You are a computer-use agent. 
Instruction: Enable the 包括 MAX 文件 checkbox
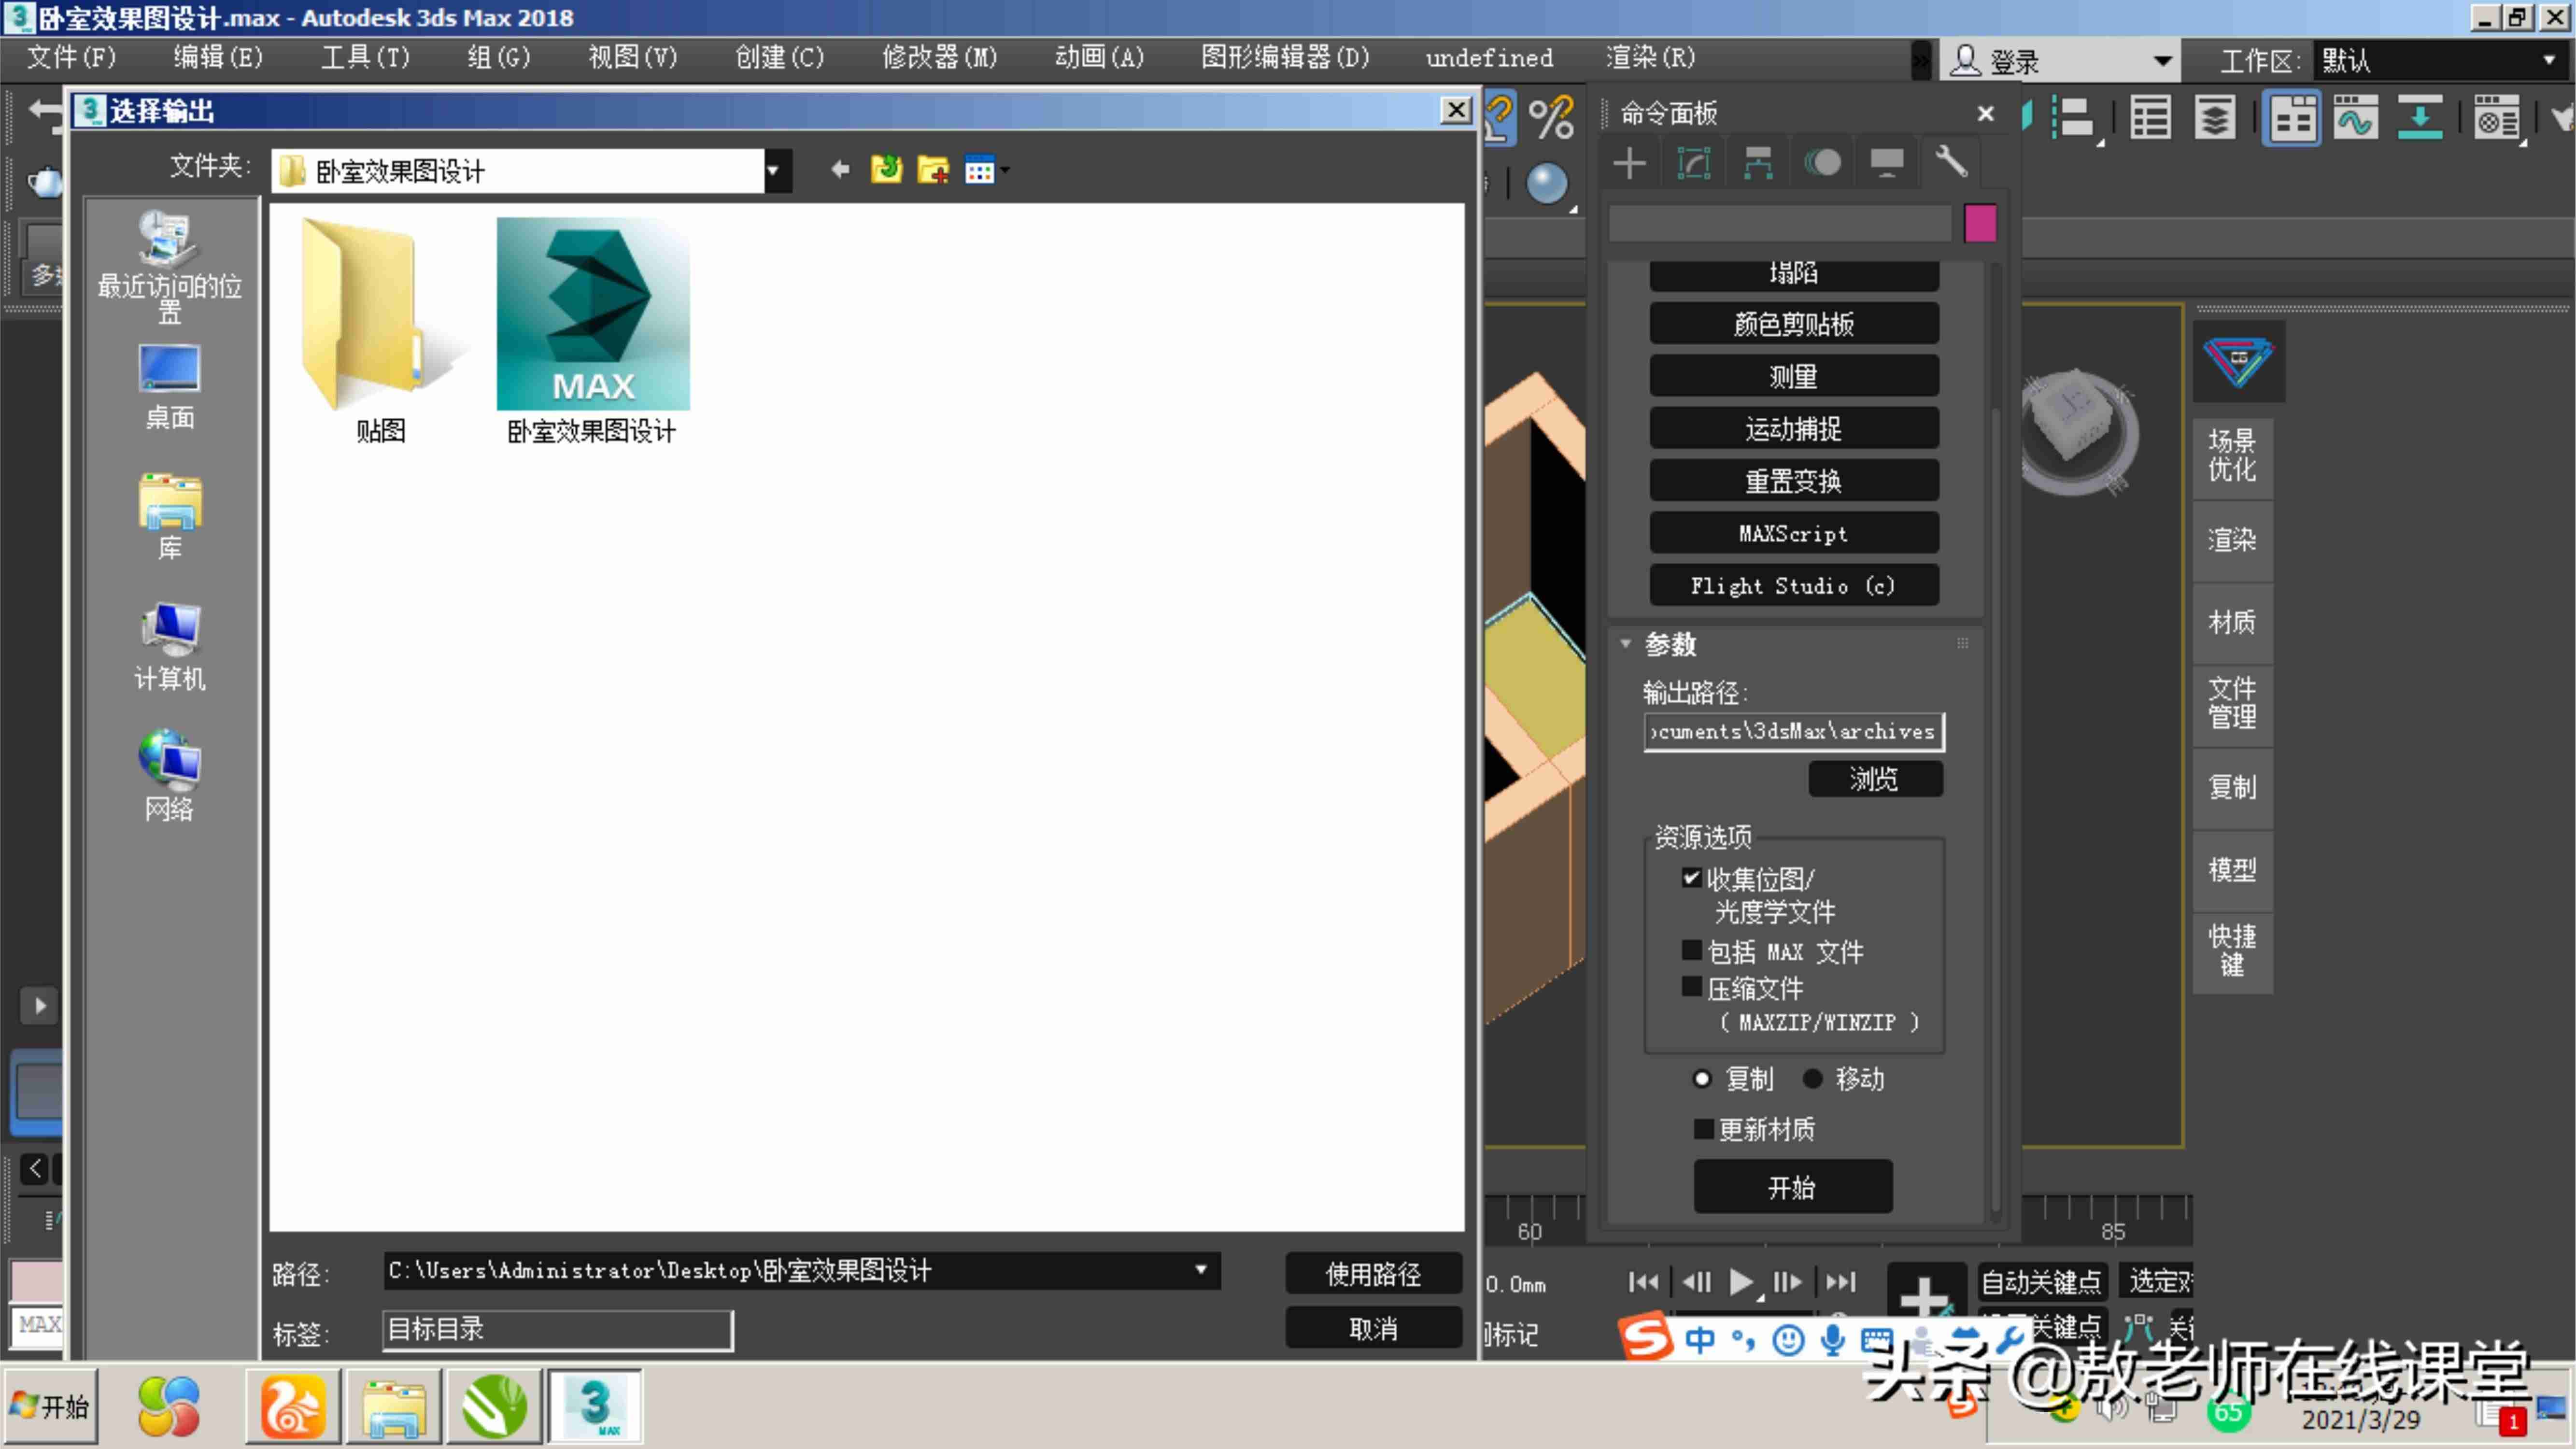click(1691, 950)
